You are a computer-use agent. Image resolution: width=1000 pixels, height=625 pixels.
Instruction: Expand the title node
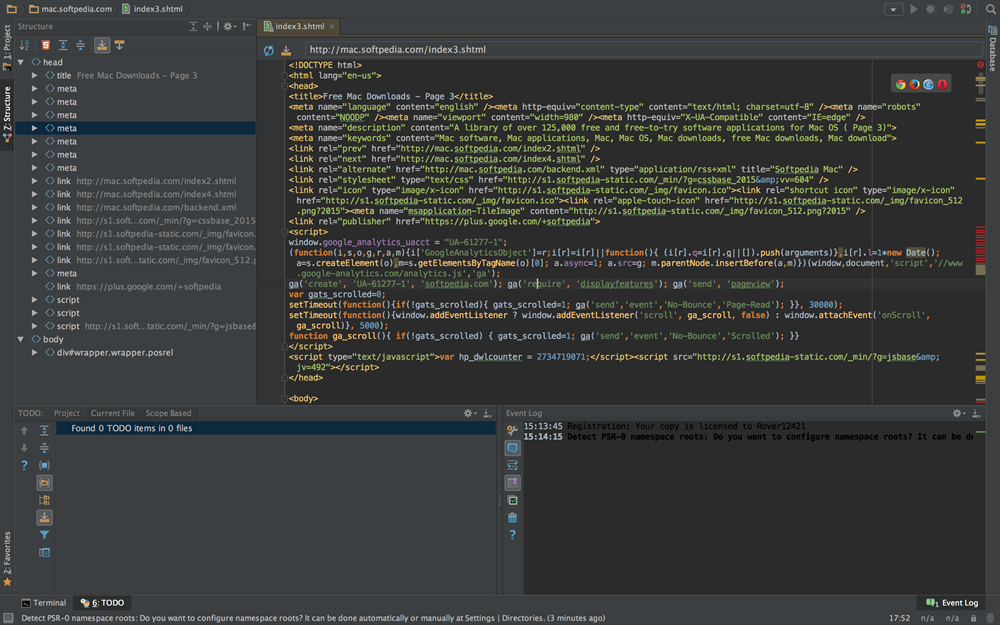point(34,75)
